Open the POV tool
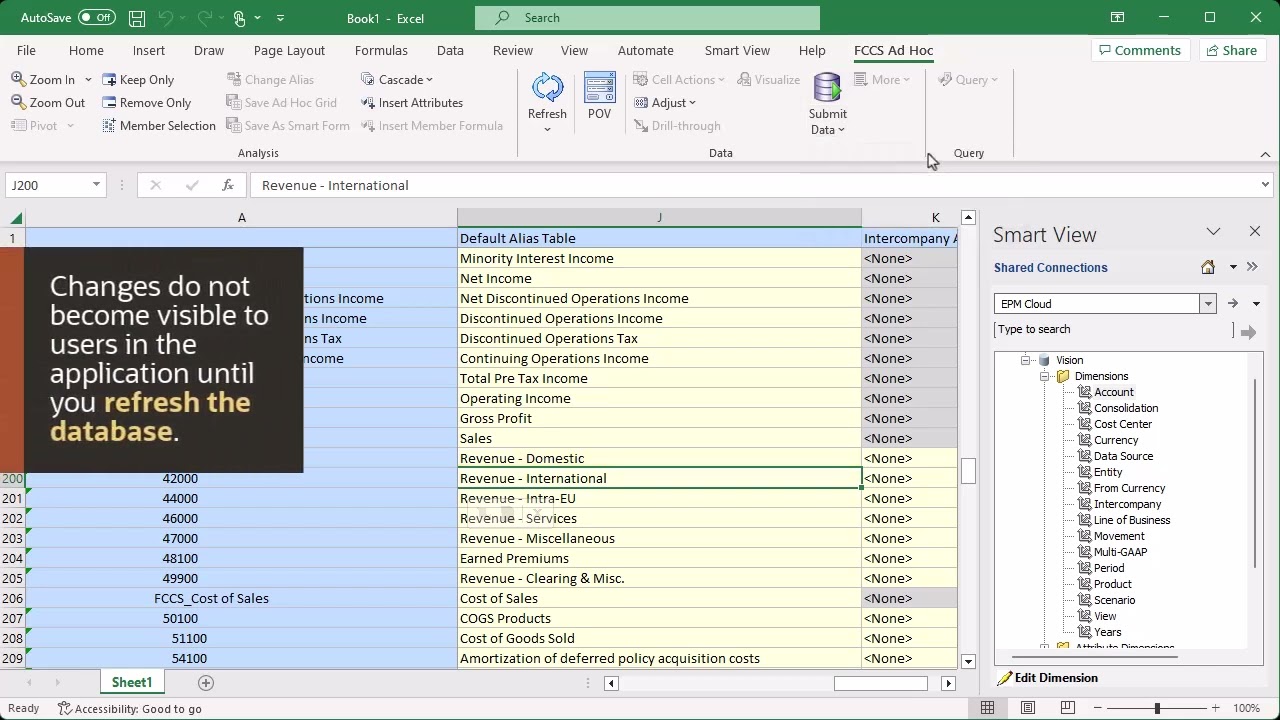This screenshot has width=1280, height=720. [x=599, y=97]
